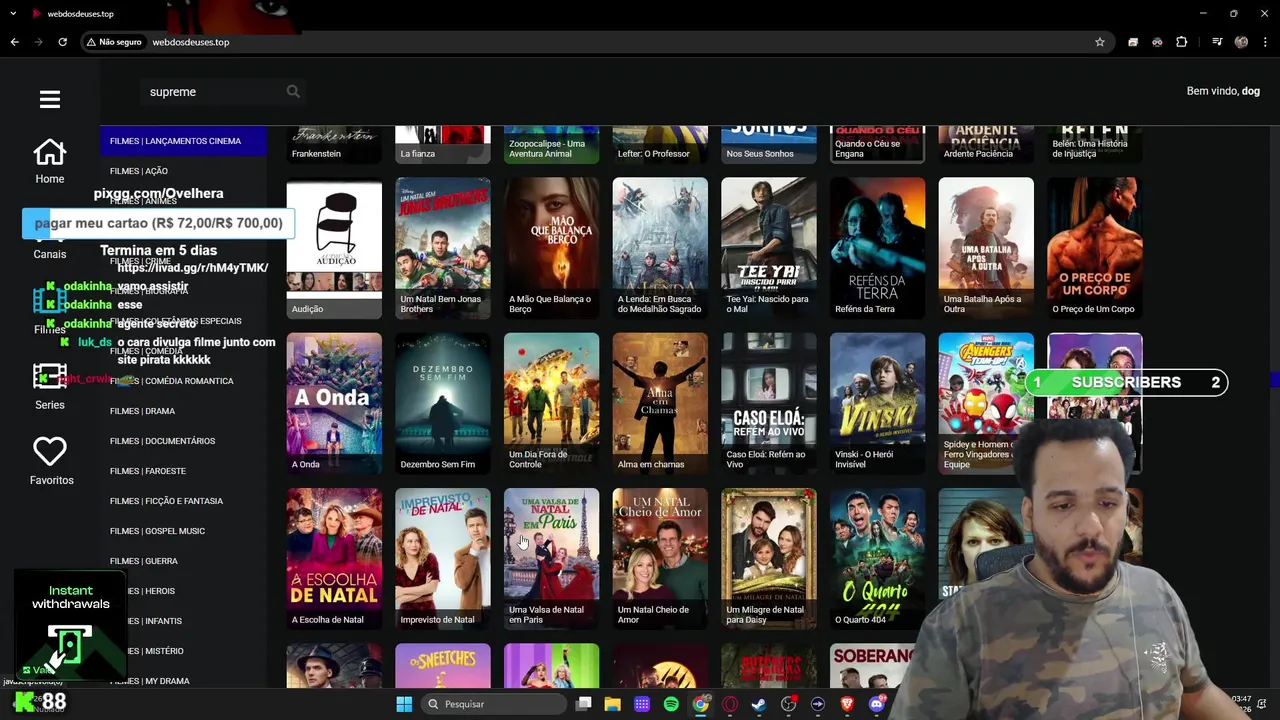Click the search magnifier icon
The width and height of the screenshot is (1280, 720).
click(293, 91)
